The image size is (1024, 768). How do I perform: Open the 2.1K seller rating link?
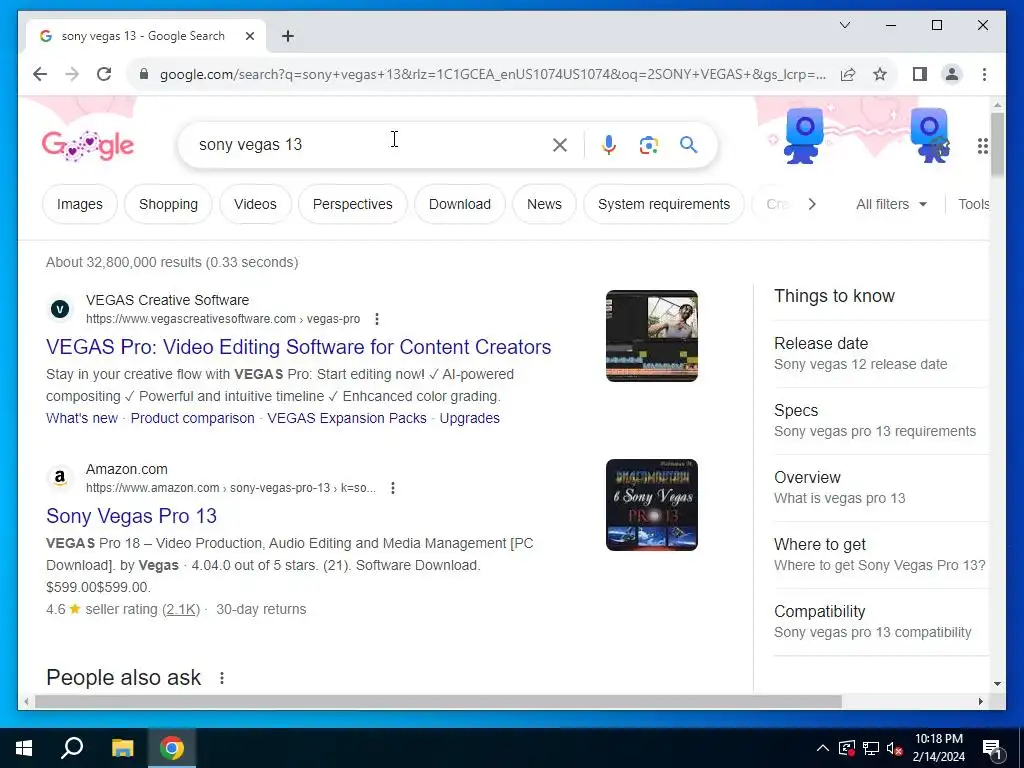[181, 609]
